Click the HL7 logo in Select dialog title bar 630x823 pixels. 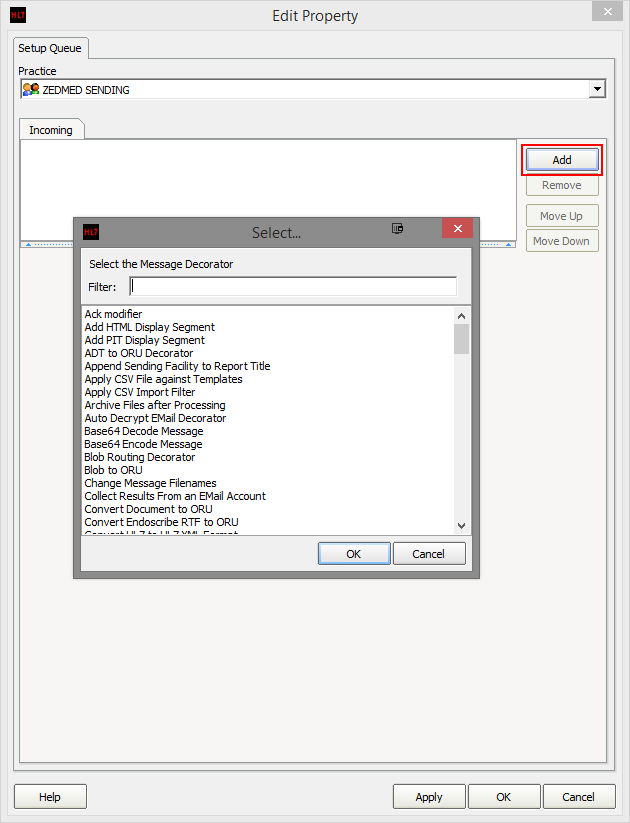[91, 232]
